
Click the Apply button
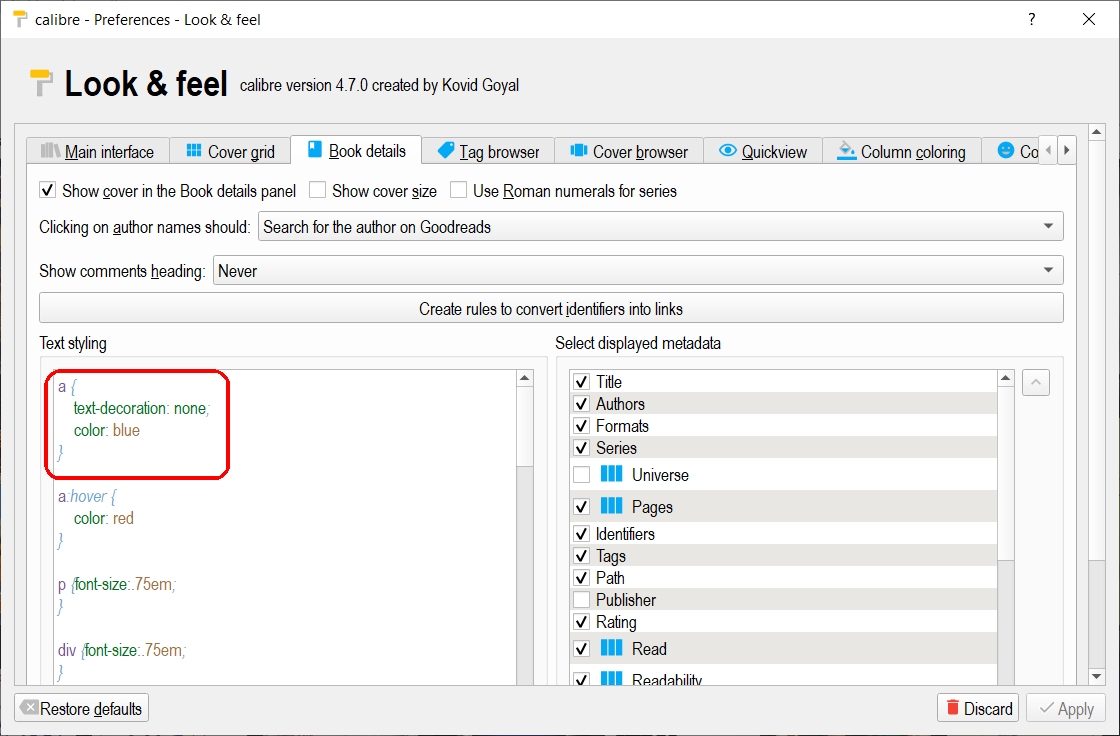pyautogui.click(x=1066, y=708)
